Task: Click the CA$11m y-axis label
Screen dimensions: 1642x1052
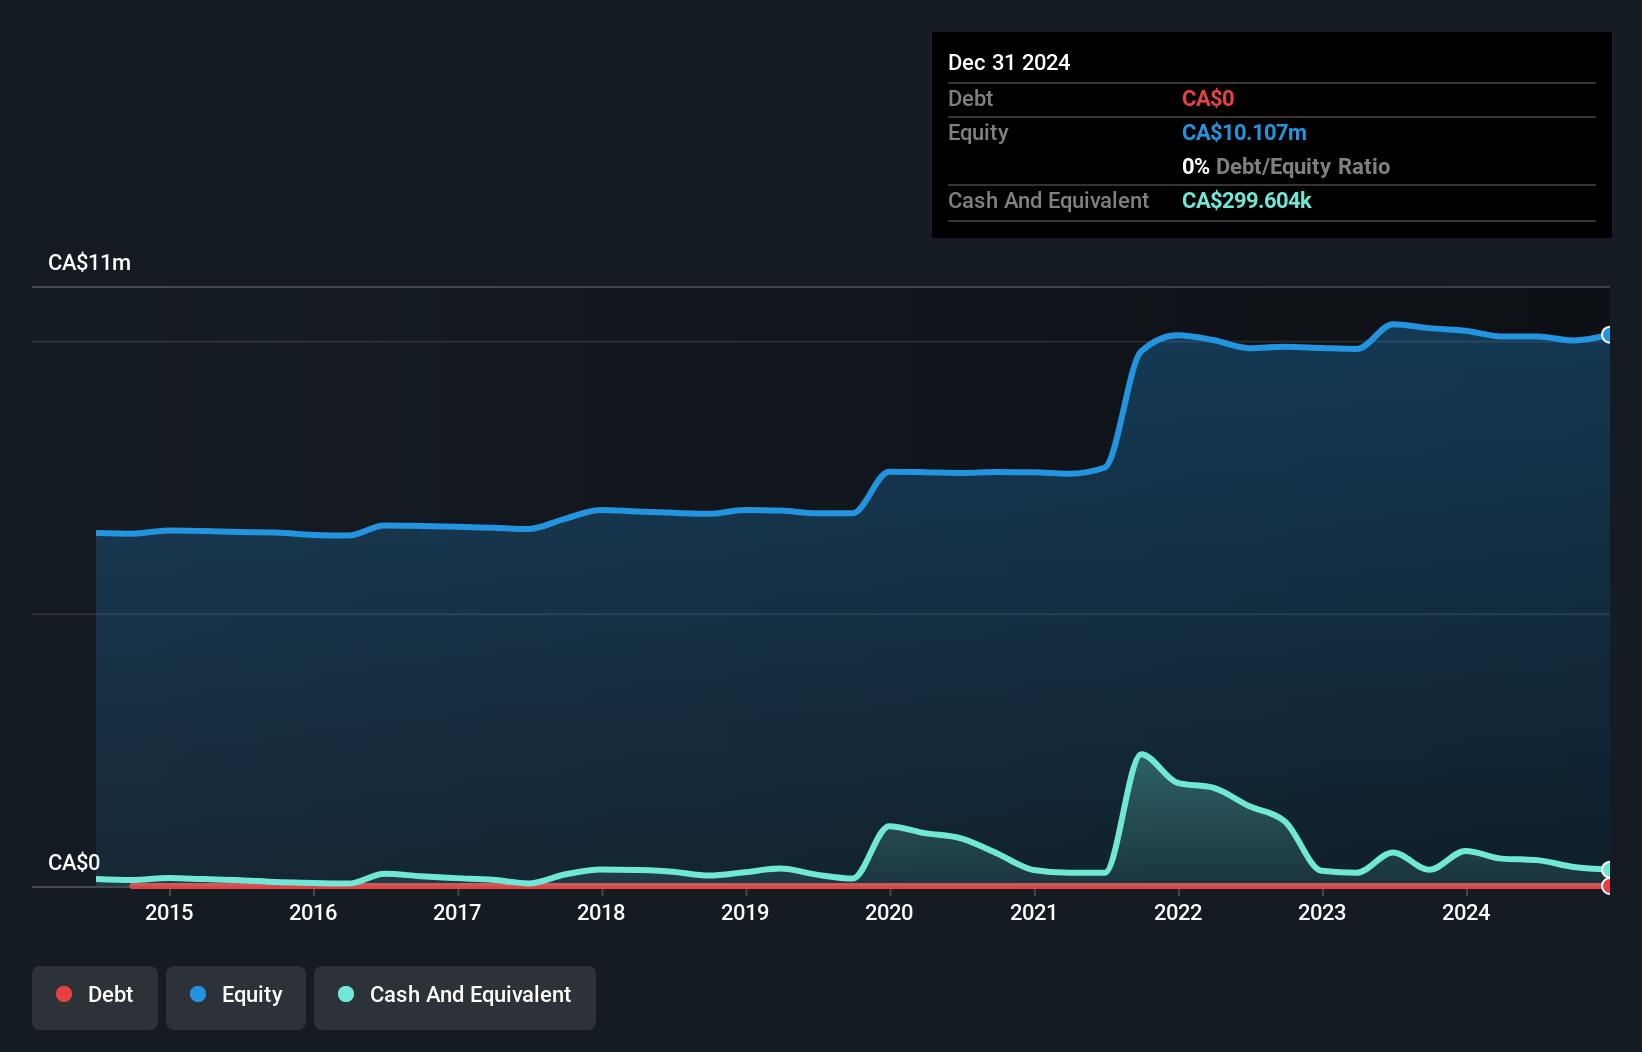Action: pyautogui.click(x=89, y=263)
